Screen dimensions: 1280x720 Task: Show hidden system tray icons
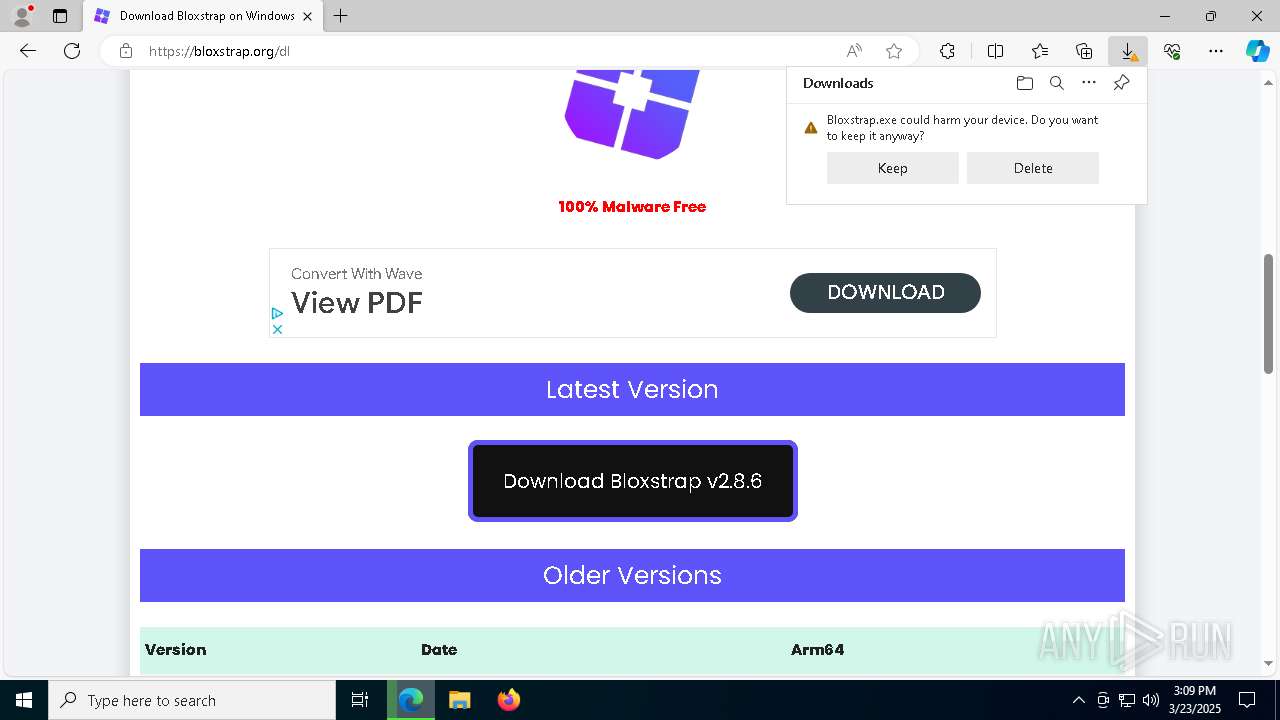(x=1078, y=700)
